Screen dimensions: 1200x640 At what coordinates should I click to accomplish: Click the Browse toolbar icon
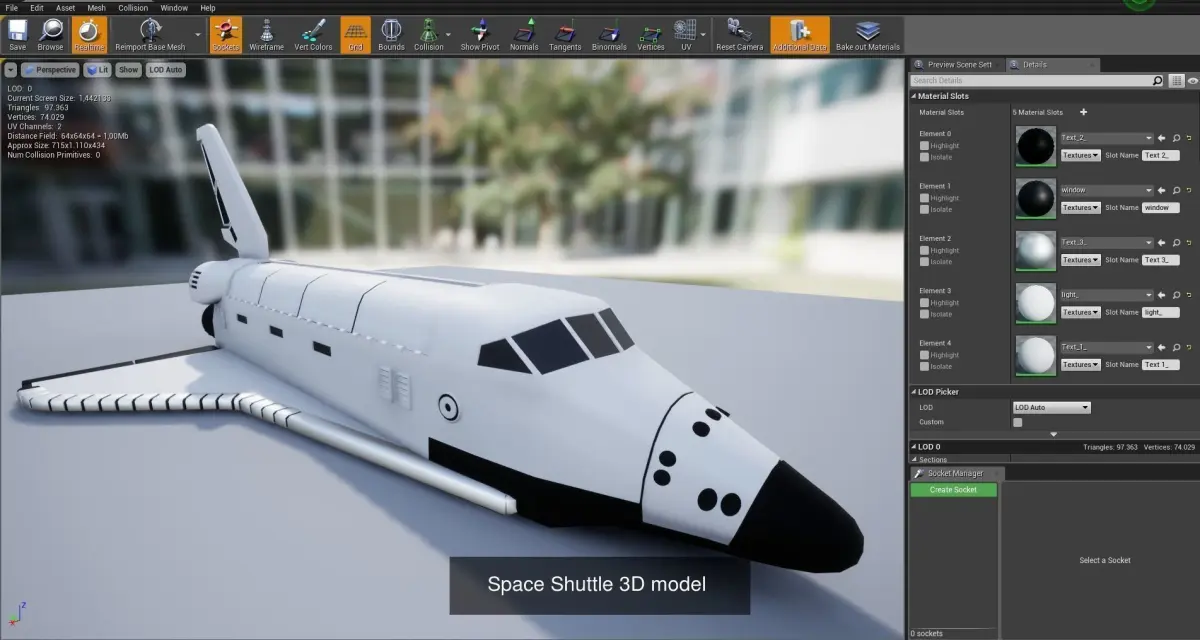pyautogui.click(x=50, y=34)
